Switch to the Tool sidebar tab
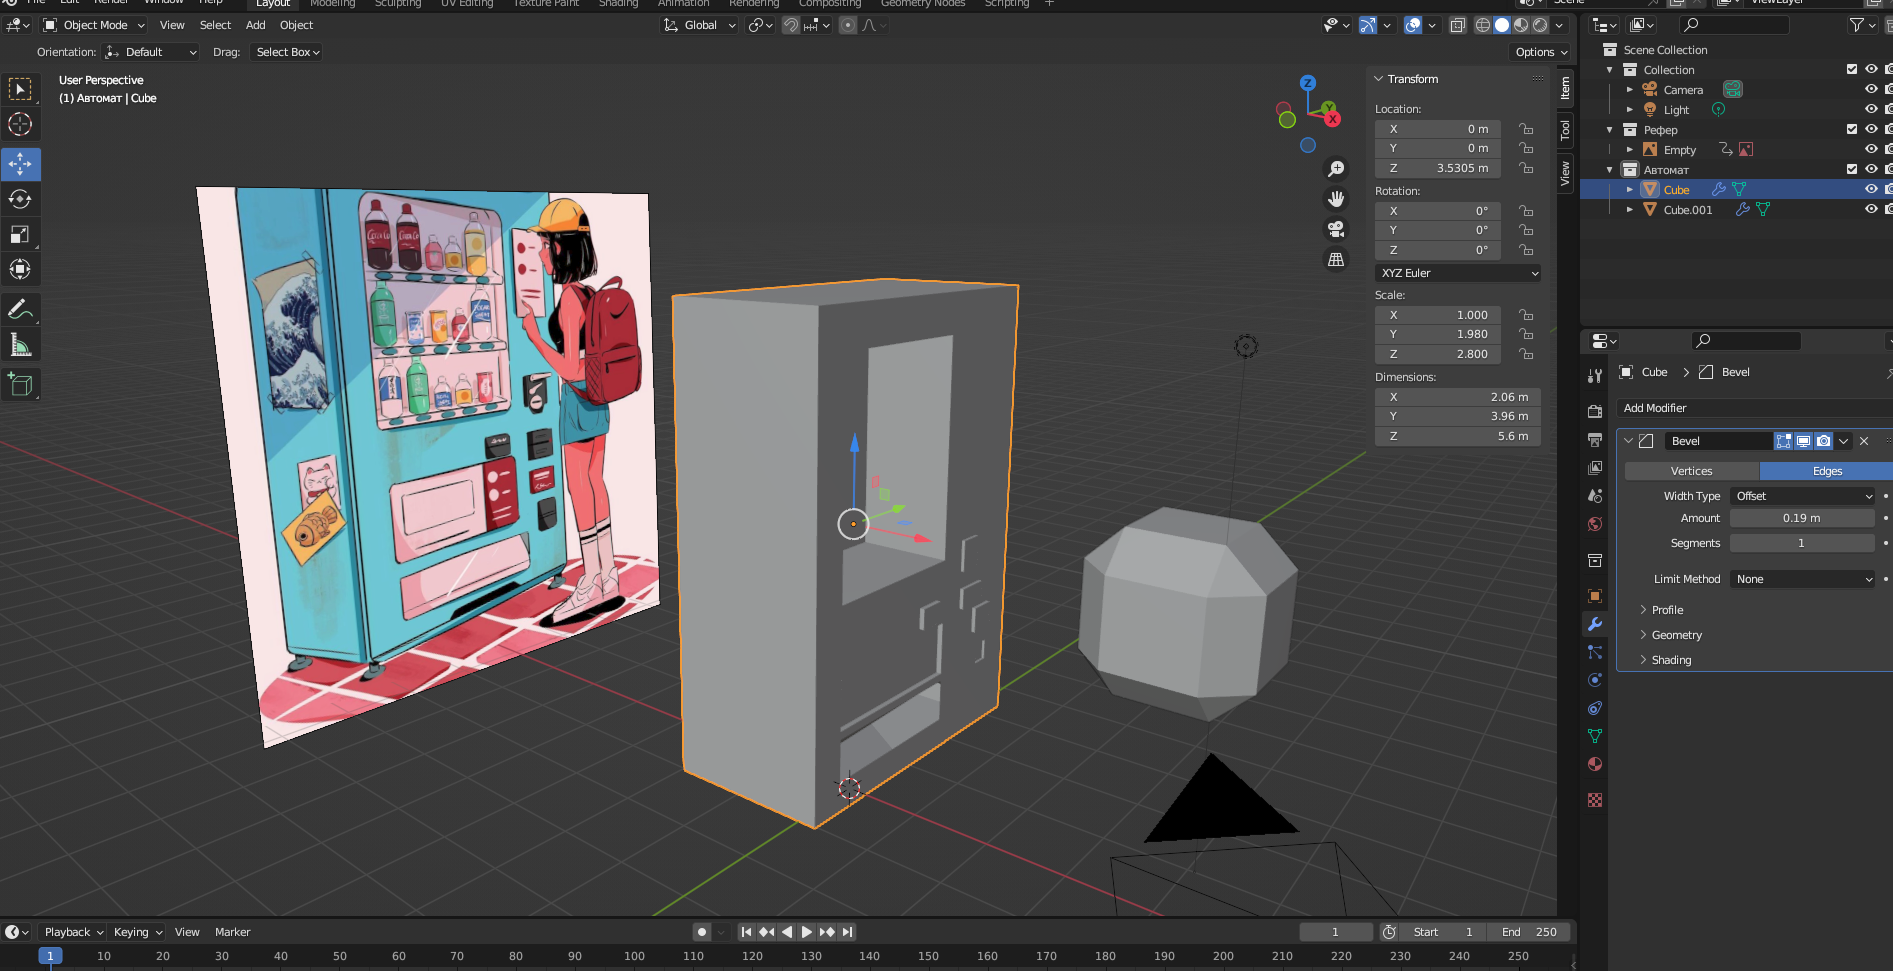Viewport: 1893px width, 971px height. 1565,130
